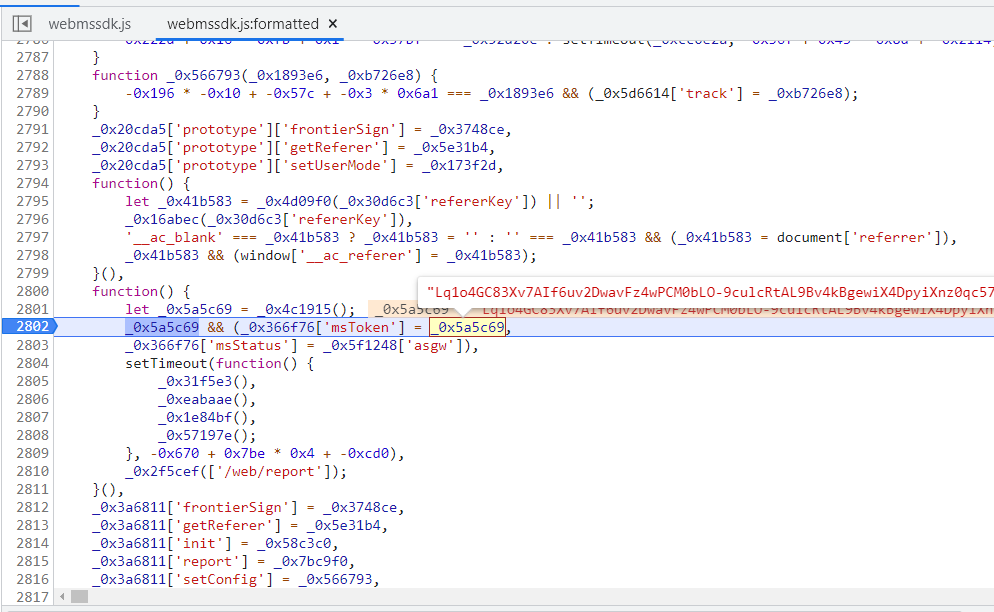Switch to the webmssdk.js tab

(x=89, y=24)
